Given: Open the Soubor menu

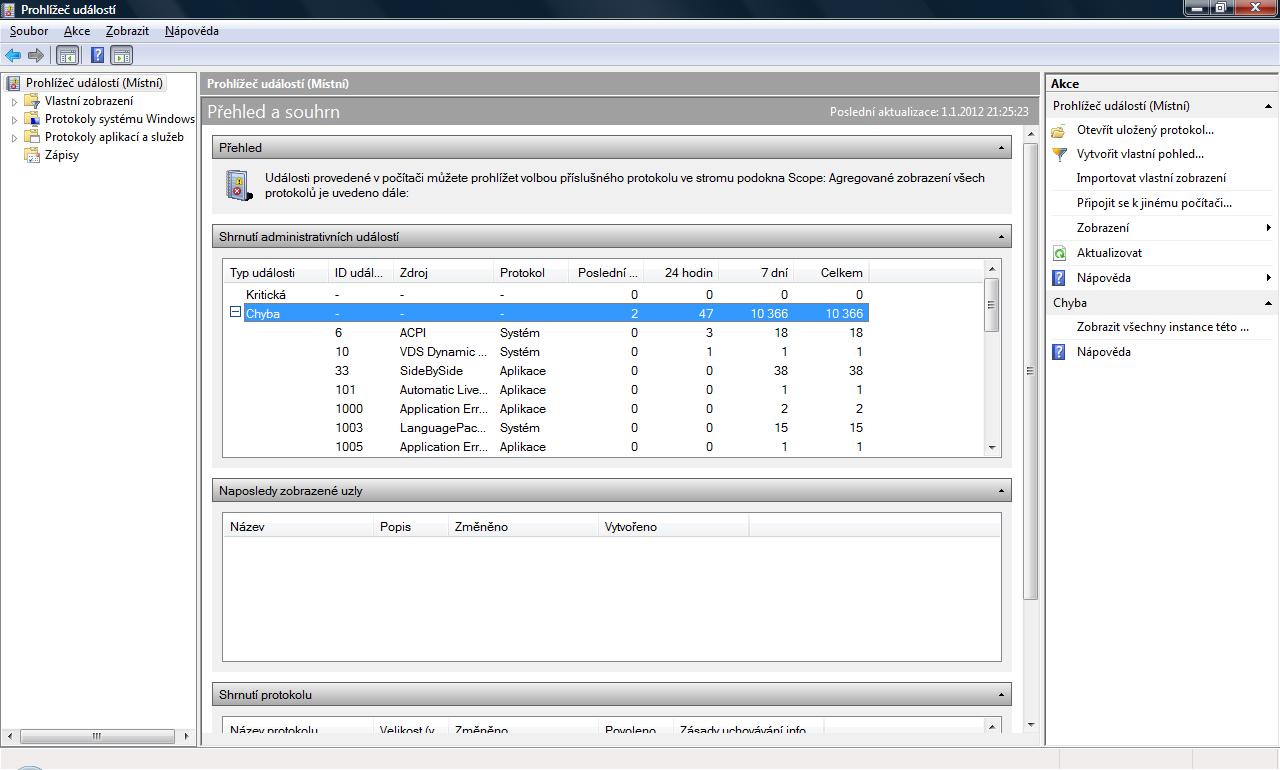Looking at the screenshot, I should point(29,31).
